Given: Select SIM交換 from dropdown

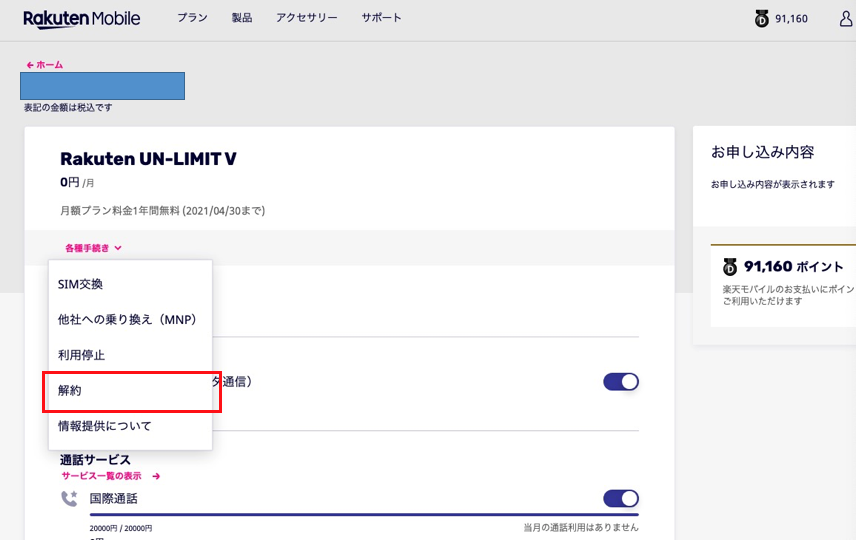Looking at the screenshot, I should (x=130, y=284).
